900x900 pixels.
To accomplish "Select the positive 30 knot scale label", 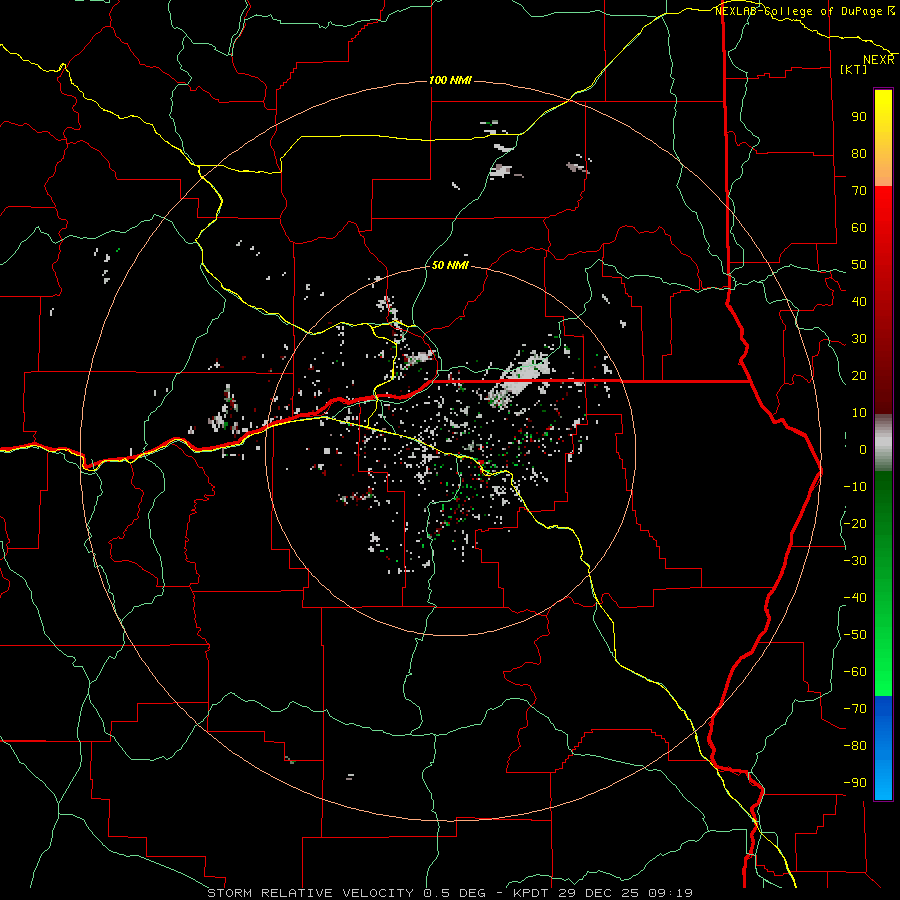I will pos(859,339).
